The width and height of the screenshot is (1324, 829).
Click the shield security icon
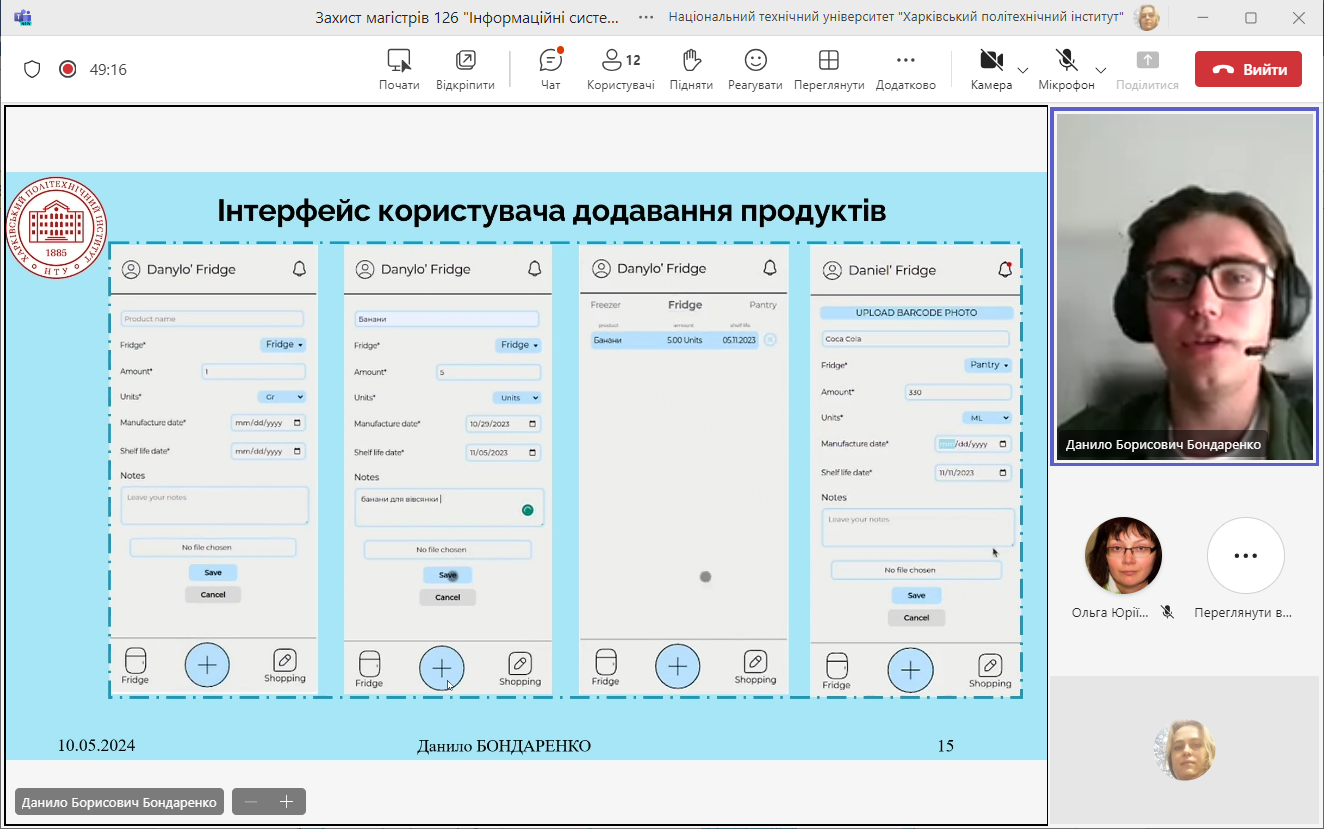32,69
